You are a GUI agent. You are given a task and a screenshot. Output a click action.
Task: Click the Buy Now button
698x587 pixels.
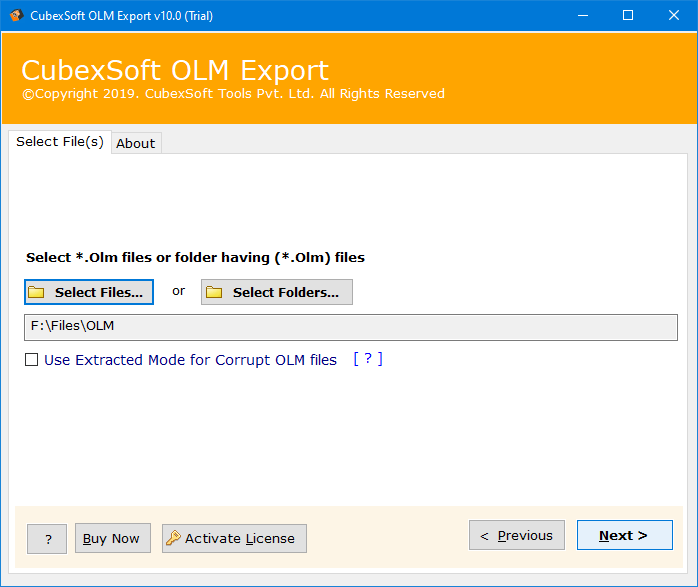pos(111,538)
